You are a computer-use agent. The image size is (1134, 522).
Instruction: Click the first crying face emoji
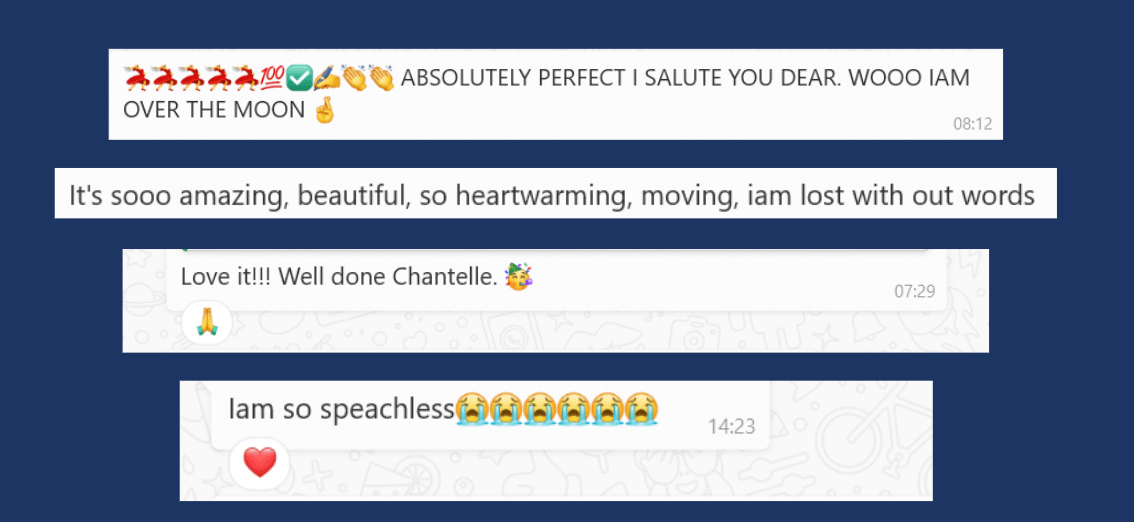coord(472,409)
